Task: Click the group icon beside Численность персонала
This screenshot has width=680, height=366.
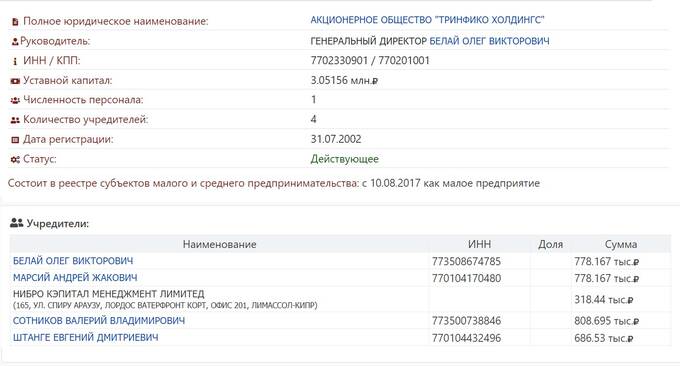Action: pos(15,100)
